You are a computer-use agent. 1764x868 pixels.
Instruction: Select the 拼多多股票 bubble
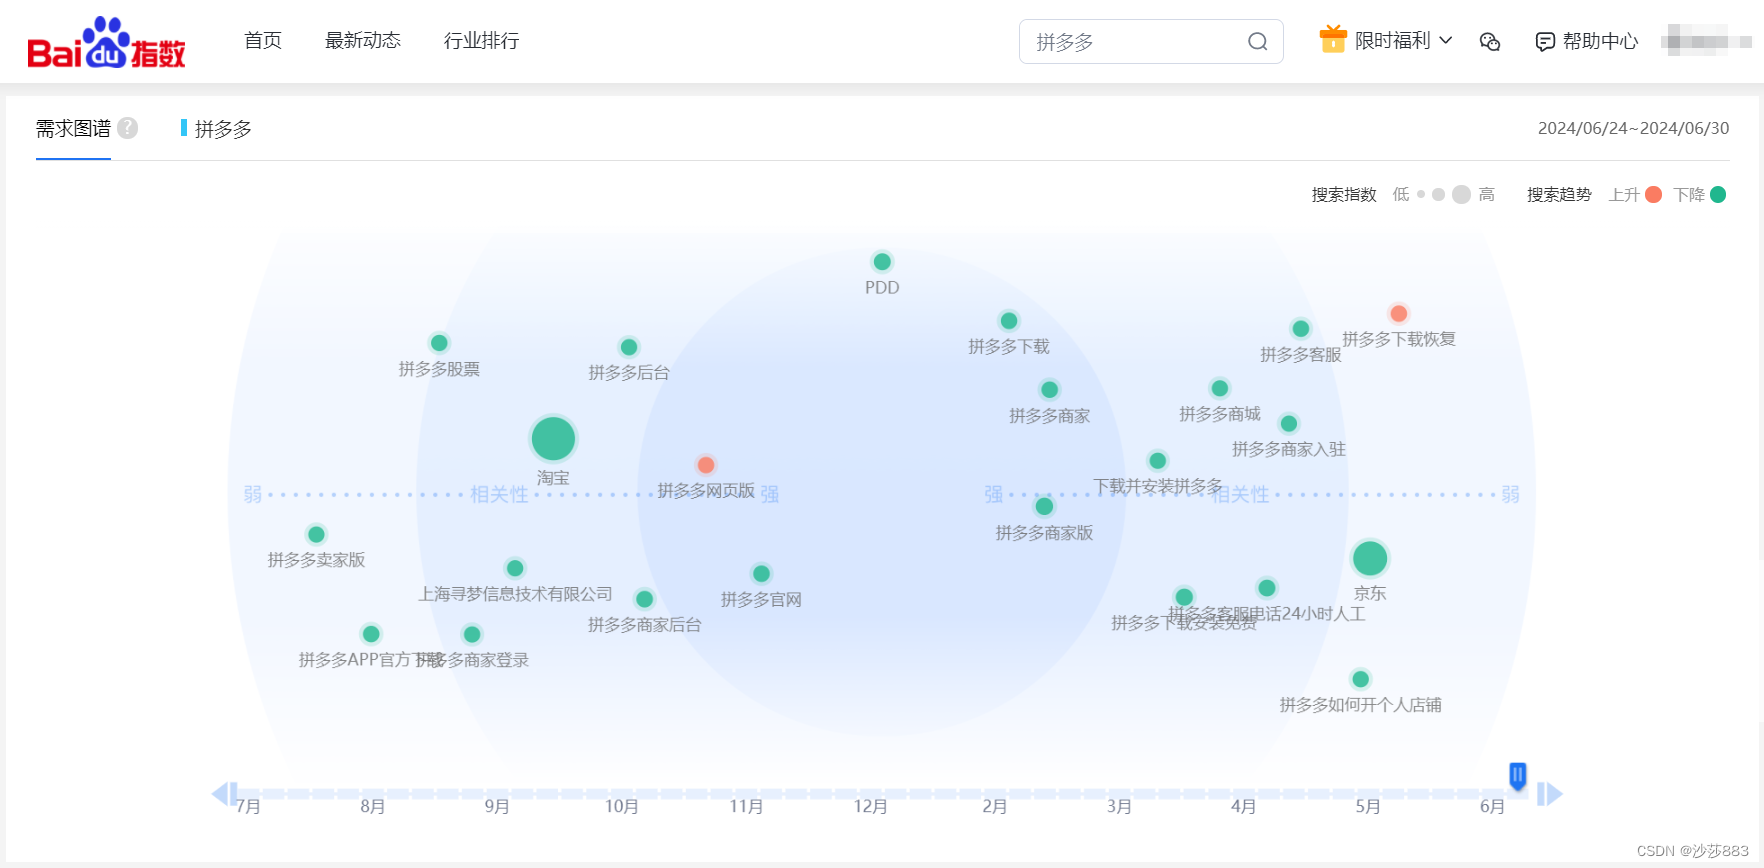(439, 343)
